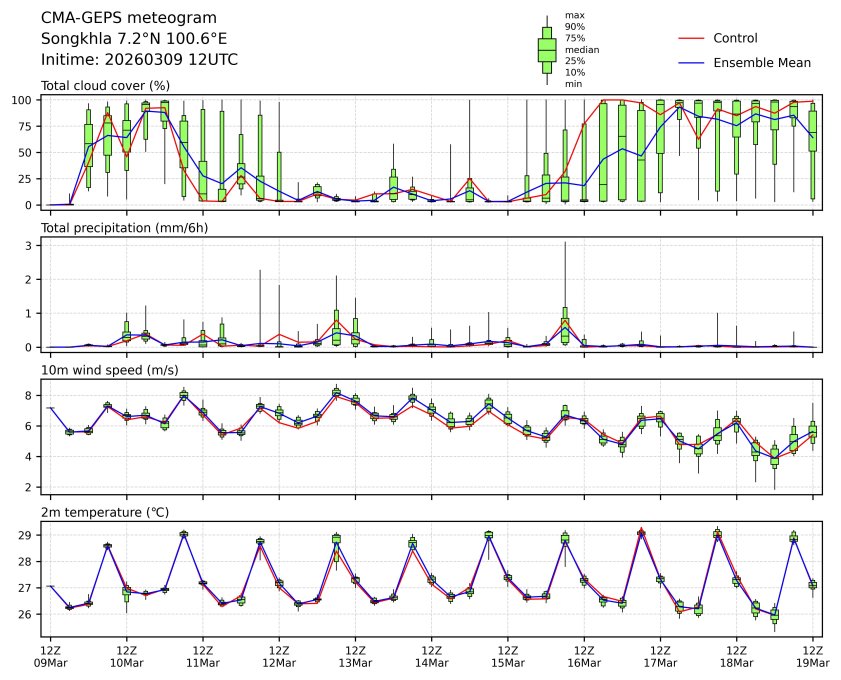Viewport: 841px width, 680px height.
Task: Click the 100 tick on the cloud cover axis
Action: pos(26,100)
